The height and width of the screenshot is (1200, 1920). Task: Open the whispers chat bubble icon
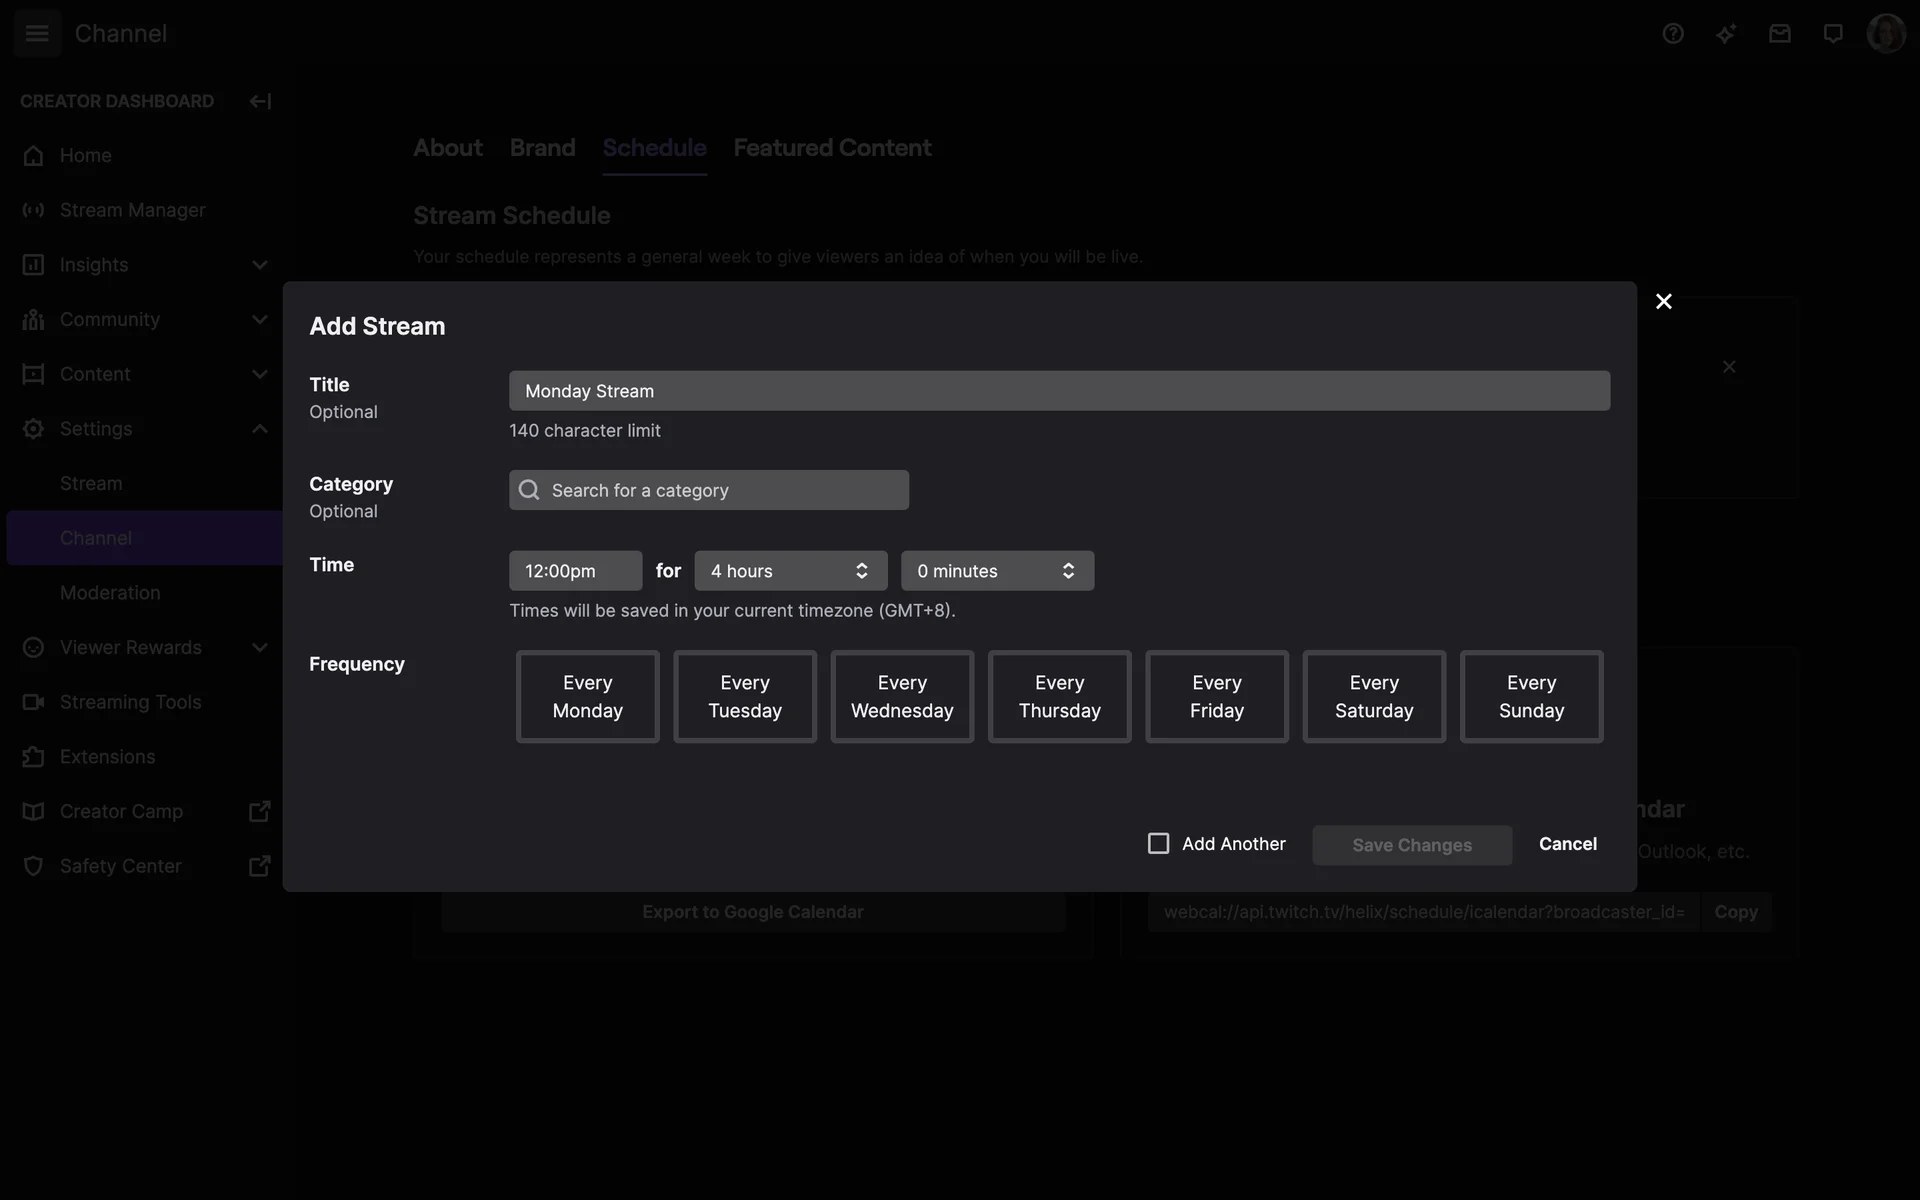point(1833,34)
